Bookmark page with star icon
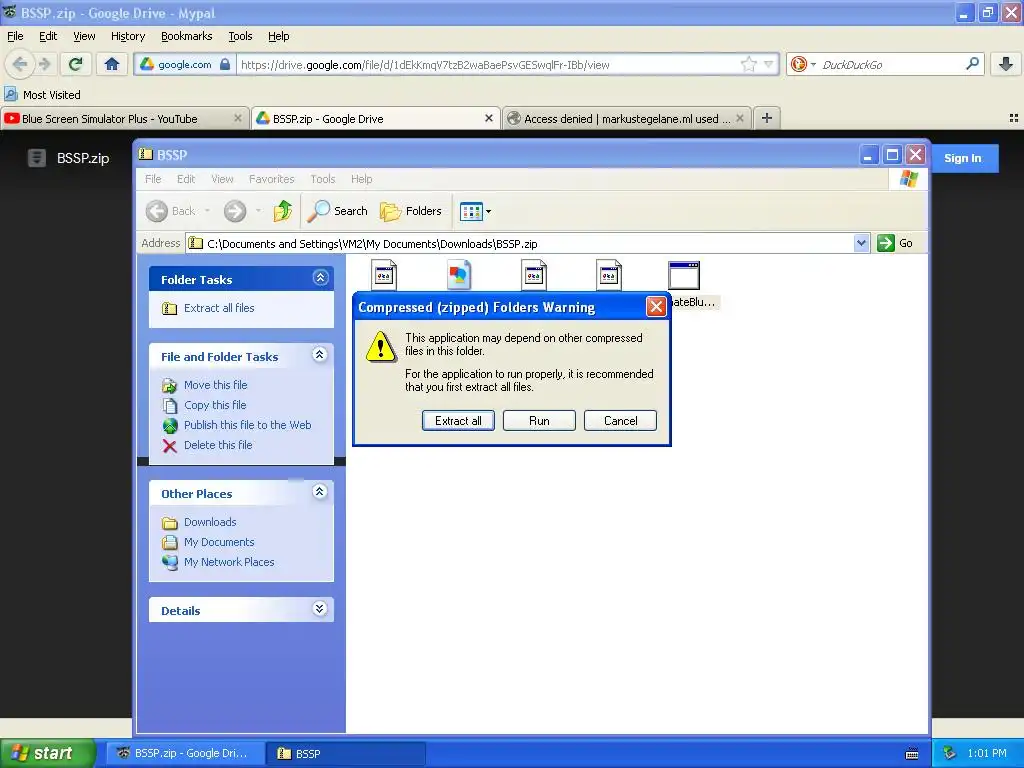The height and width of the screenshot is (768, 1024). [748, 64]
